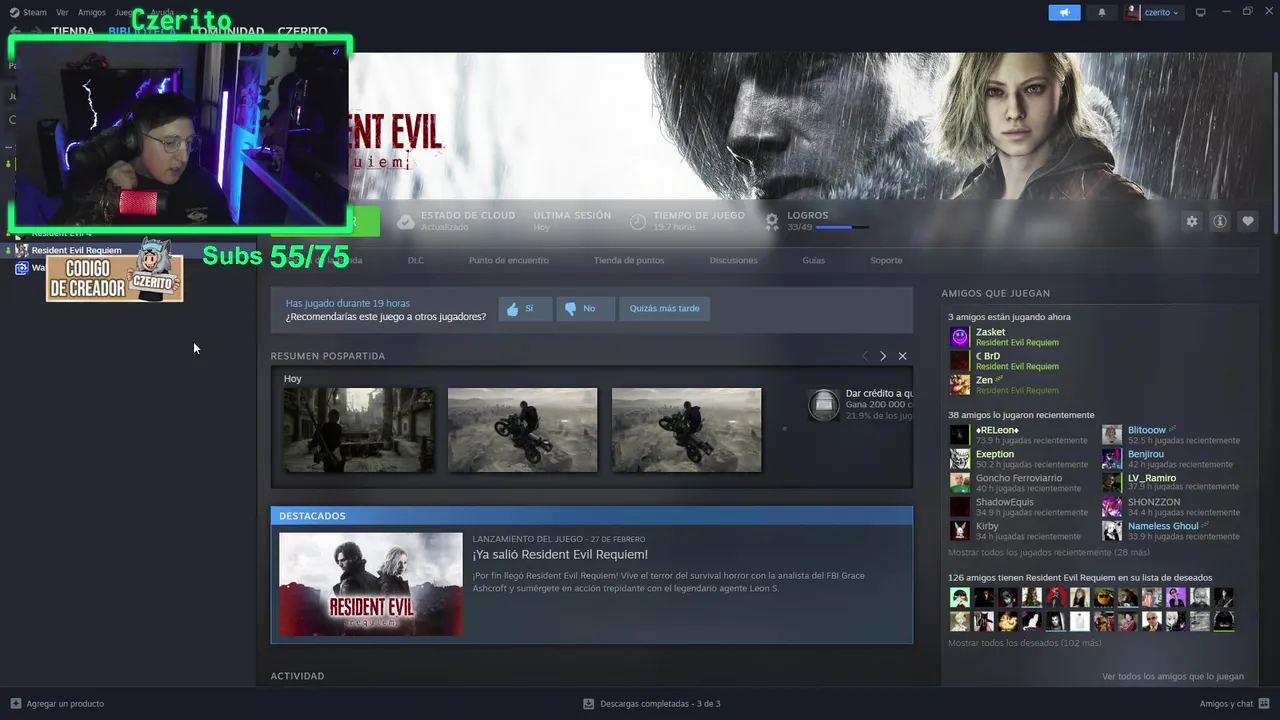Open the CZERITO profile section
Screen dimensions: 1280x720
pos(303,32)
